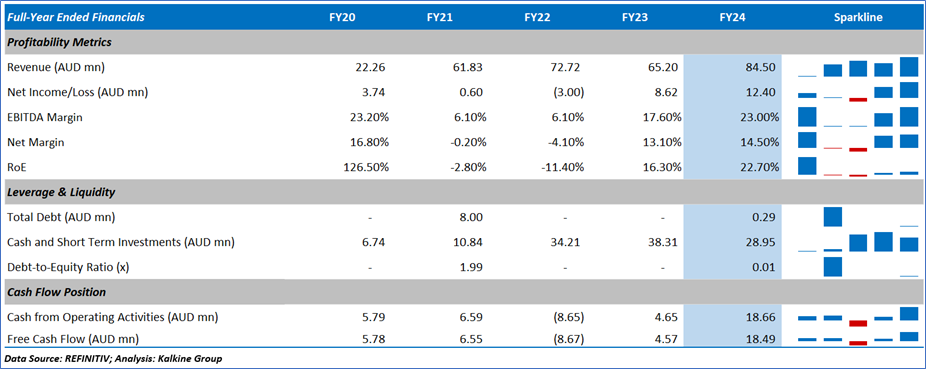Select the Cash from Operating Activities sparkline
This screenshot has width=926, height=369.
[857, 317]
